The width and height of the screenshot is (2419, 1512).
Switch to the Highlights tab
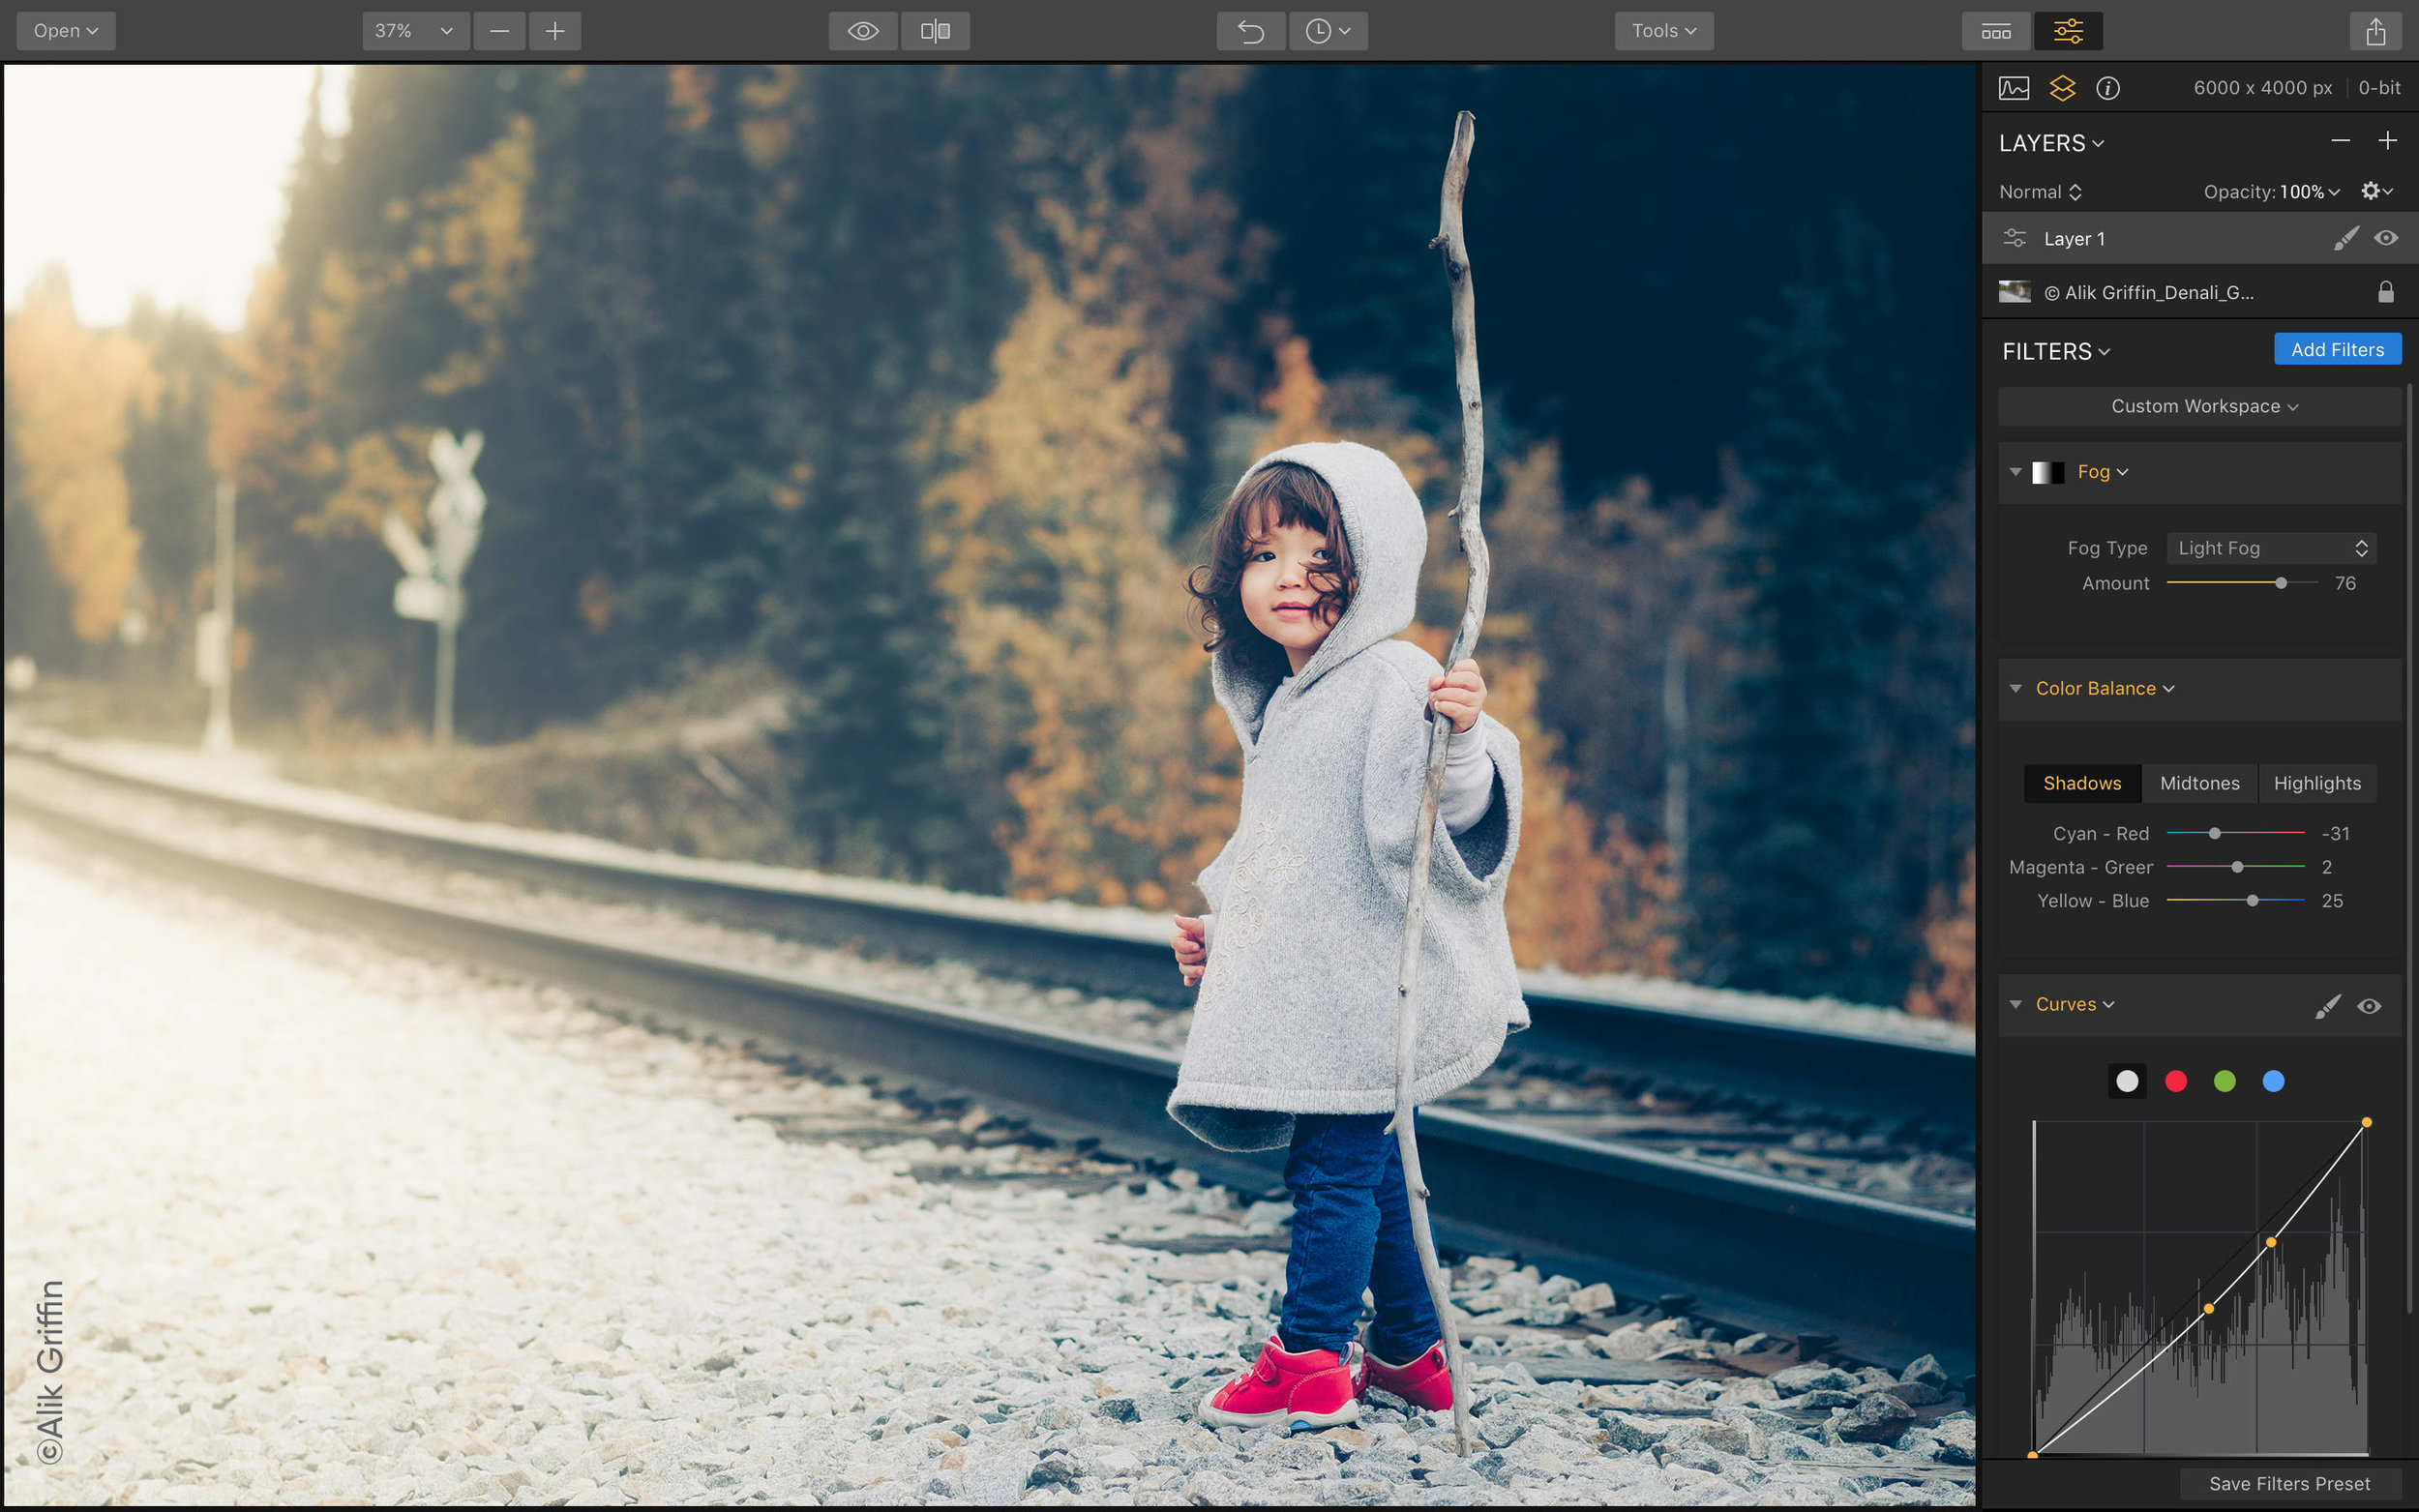tap(2316, 783)
